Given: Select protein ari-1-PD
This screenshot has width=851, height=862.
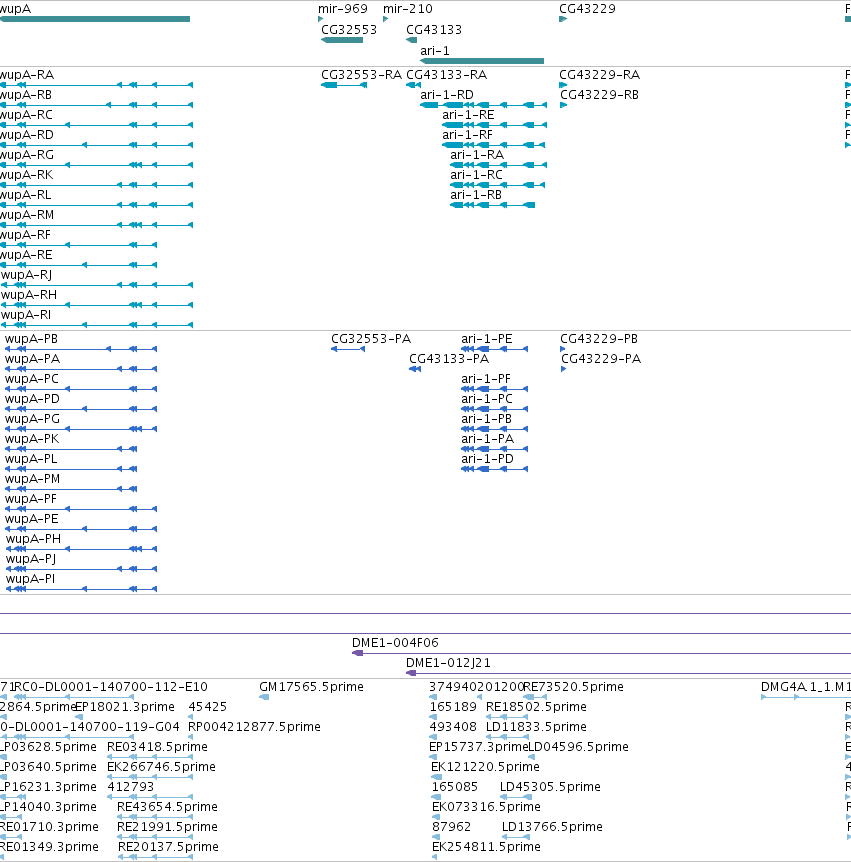Looking at the screenshot, I should (x=495, y=469).
